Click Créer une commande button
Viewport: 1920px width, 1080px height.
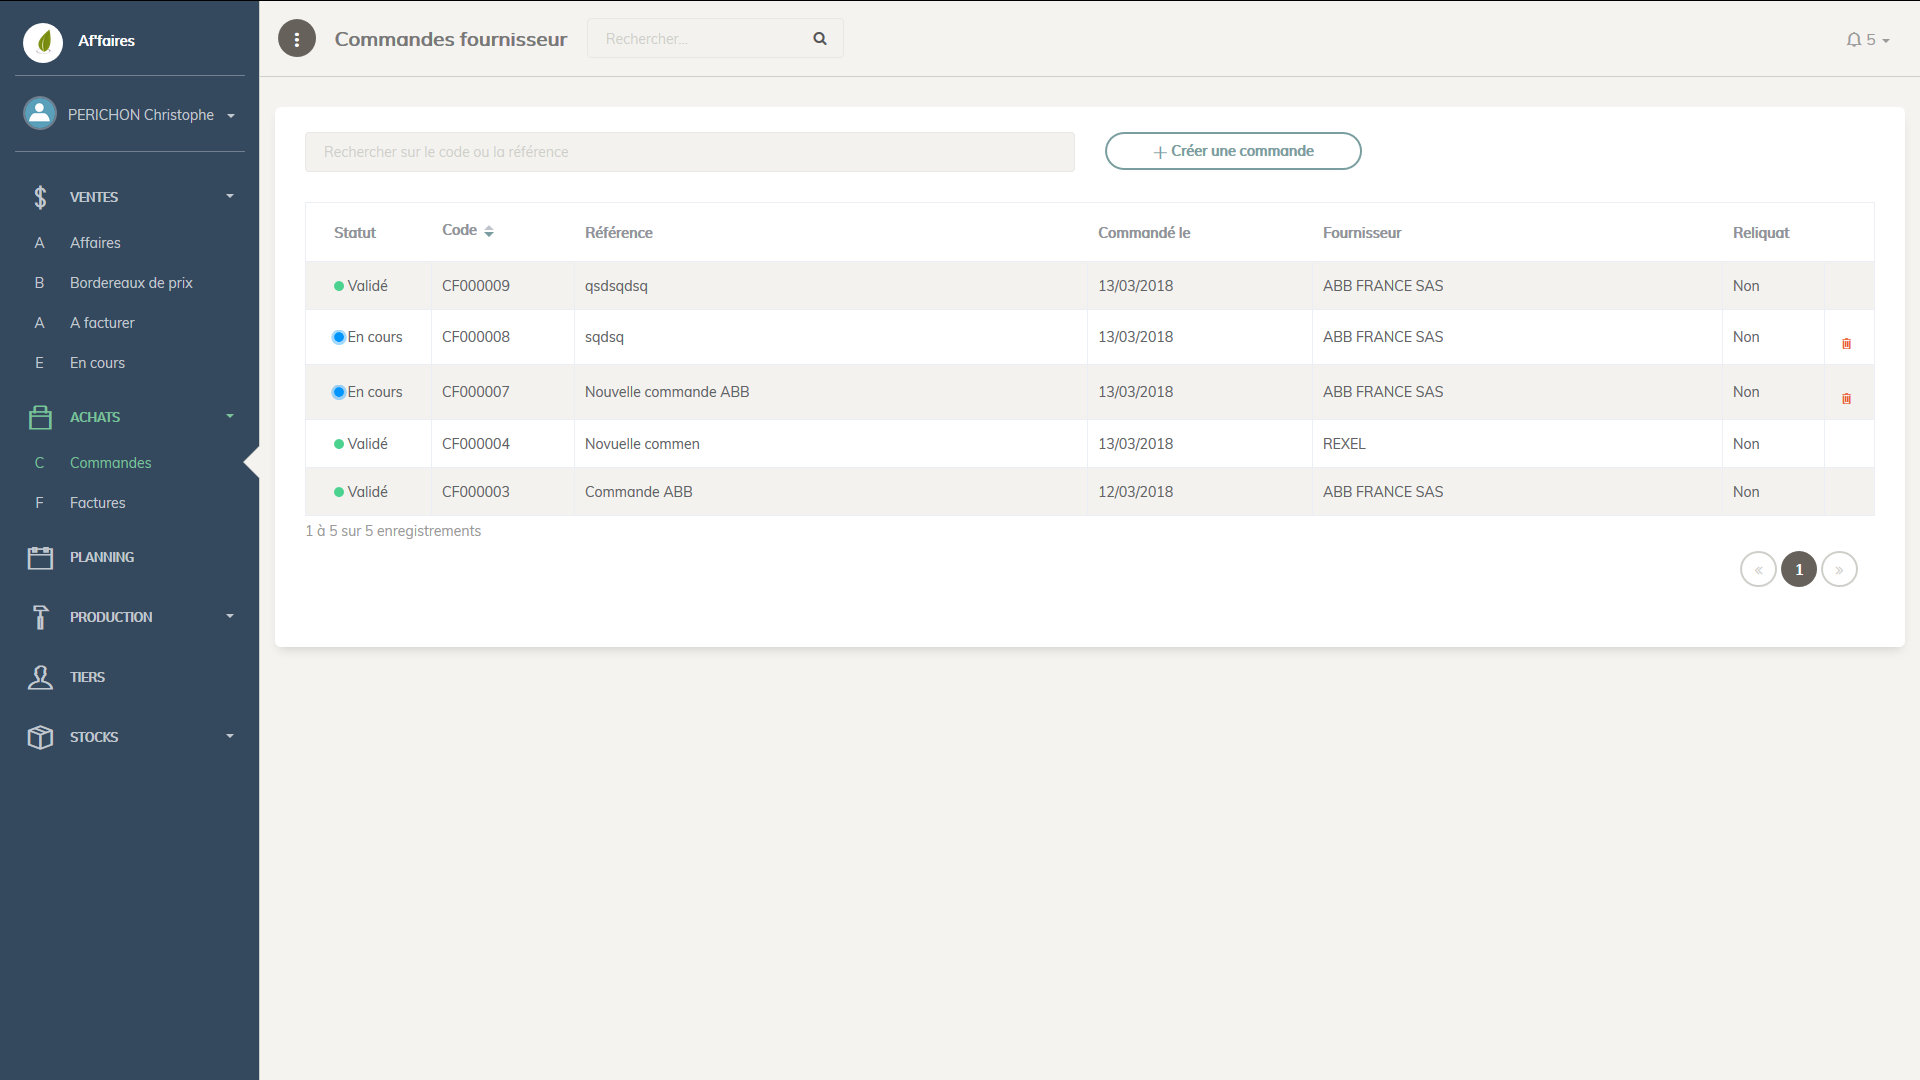[1233, 151]
